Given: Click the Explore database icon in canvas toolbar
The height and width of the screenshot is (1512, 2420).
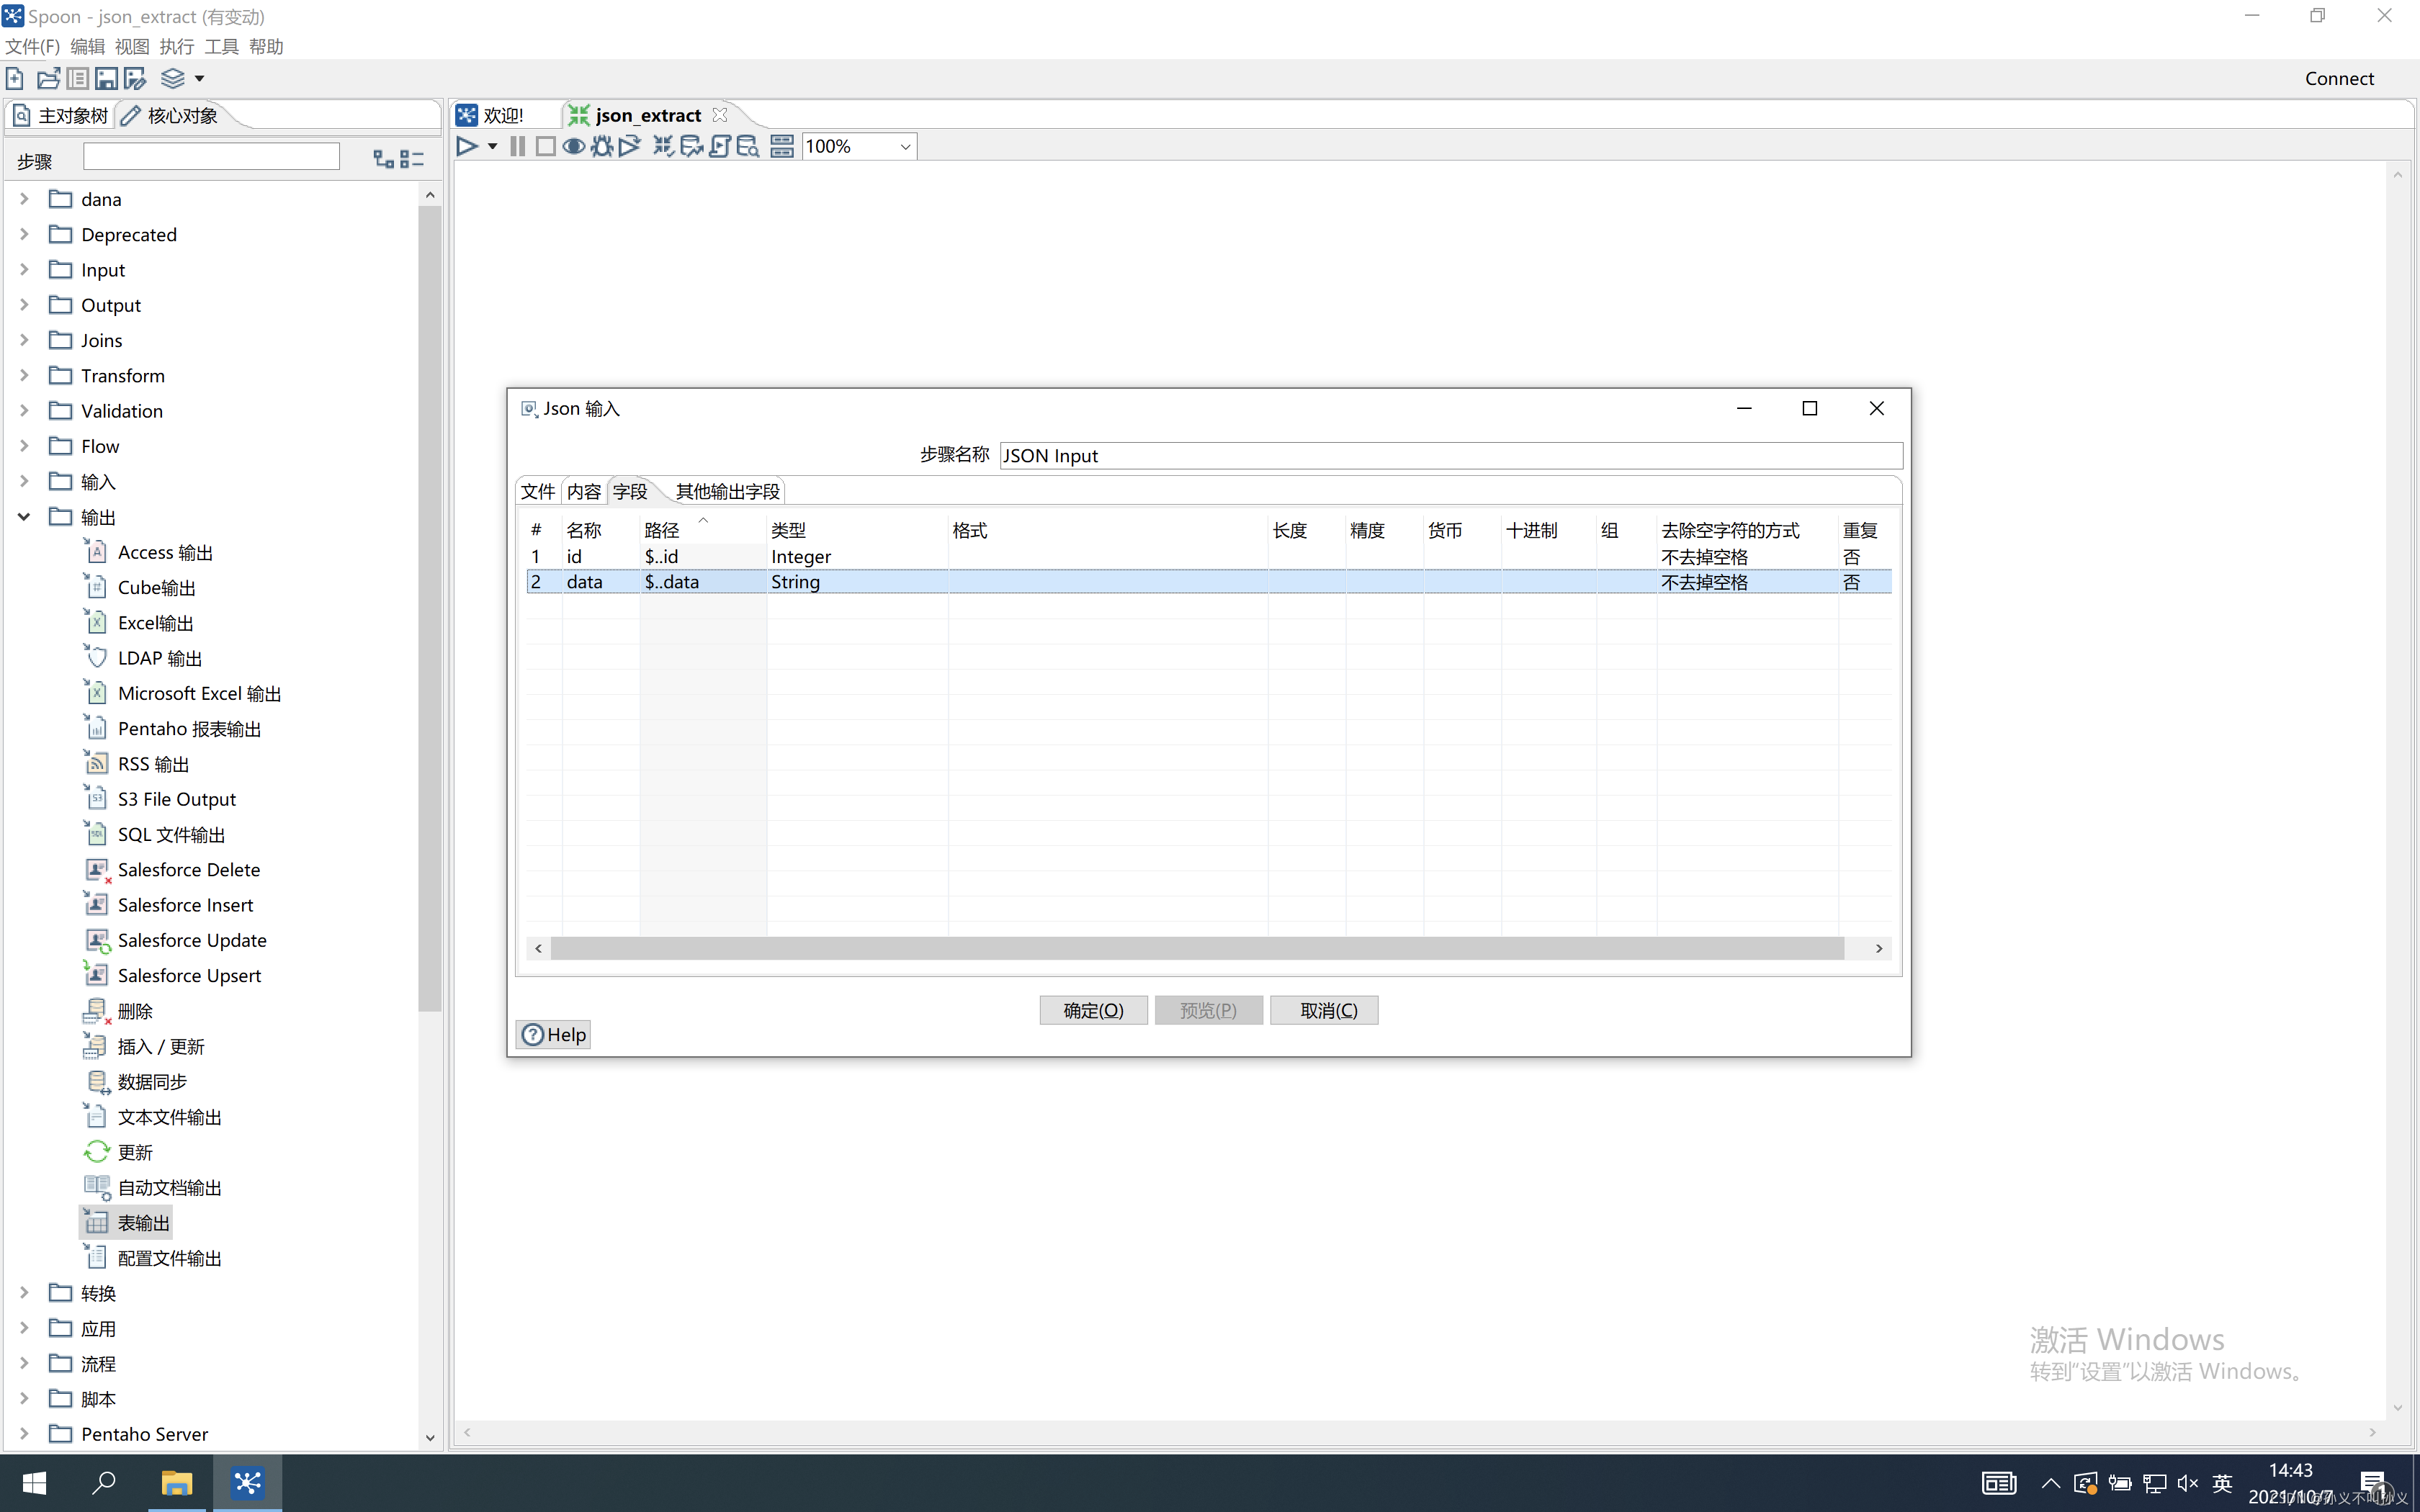Looking at the screenshot, I should [x=748, y=146].
